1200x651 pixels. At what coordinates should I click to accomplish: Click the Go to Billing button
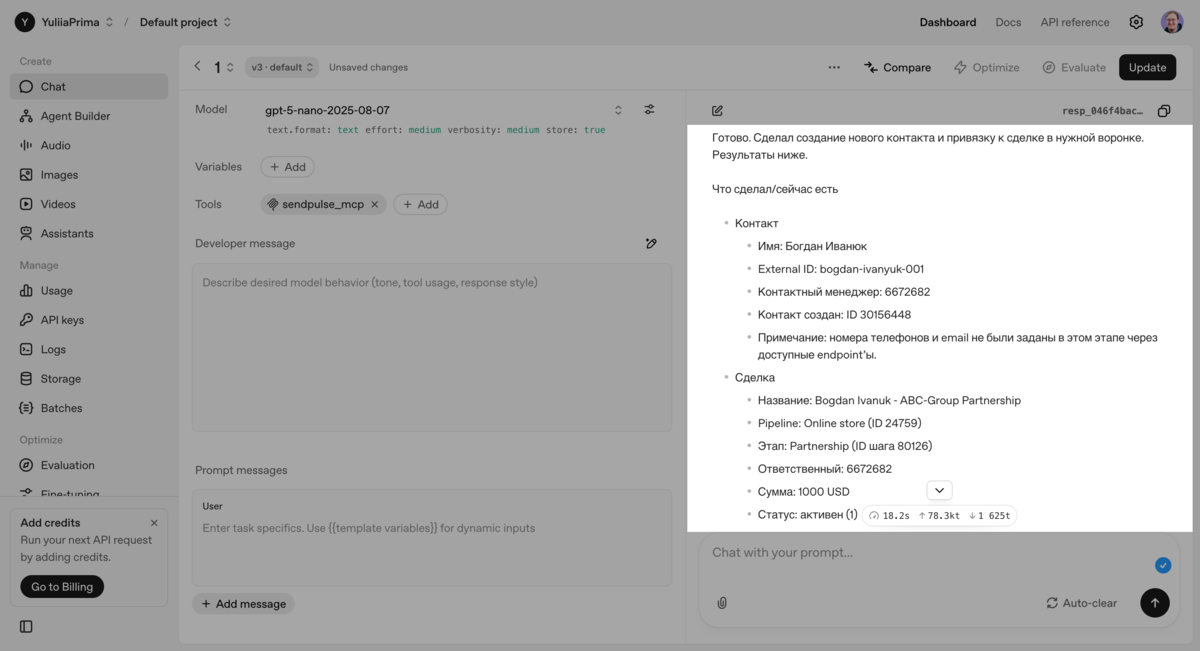point(62,587)
